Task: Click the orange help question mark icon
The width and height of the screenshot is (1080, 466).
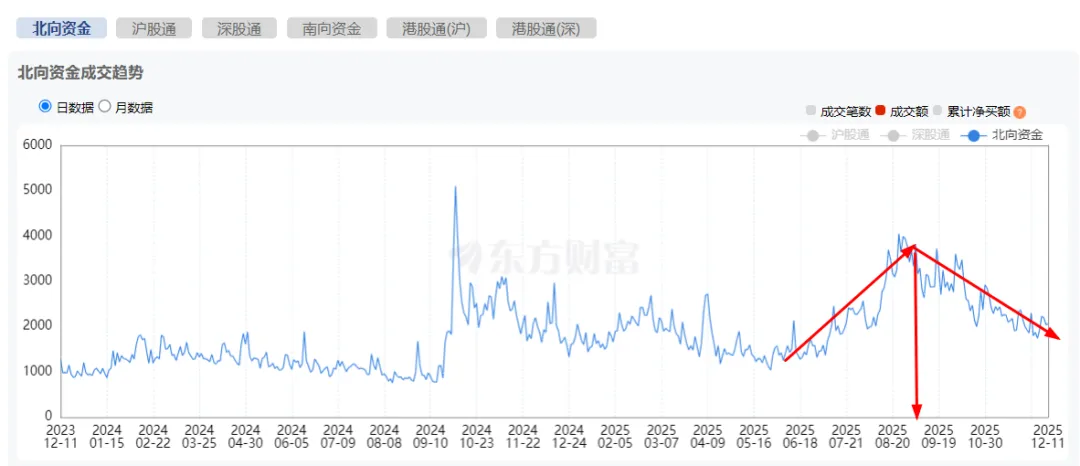Action: pyautogui.click(x=1020, y=112)
